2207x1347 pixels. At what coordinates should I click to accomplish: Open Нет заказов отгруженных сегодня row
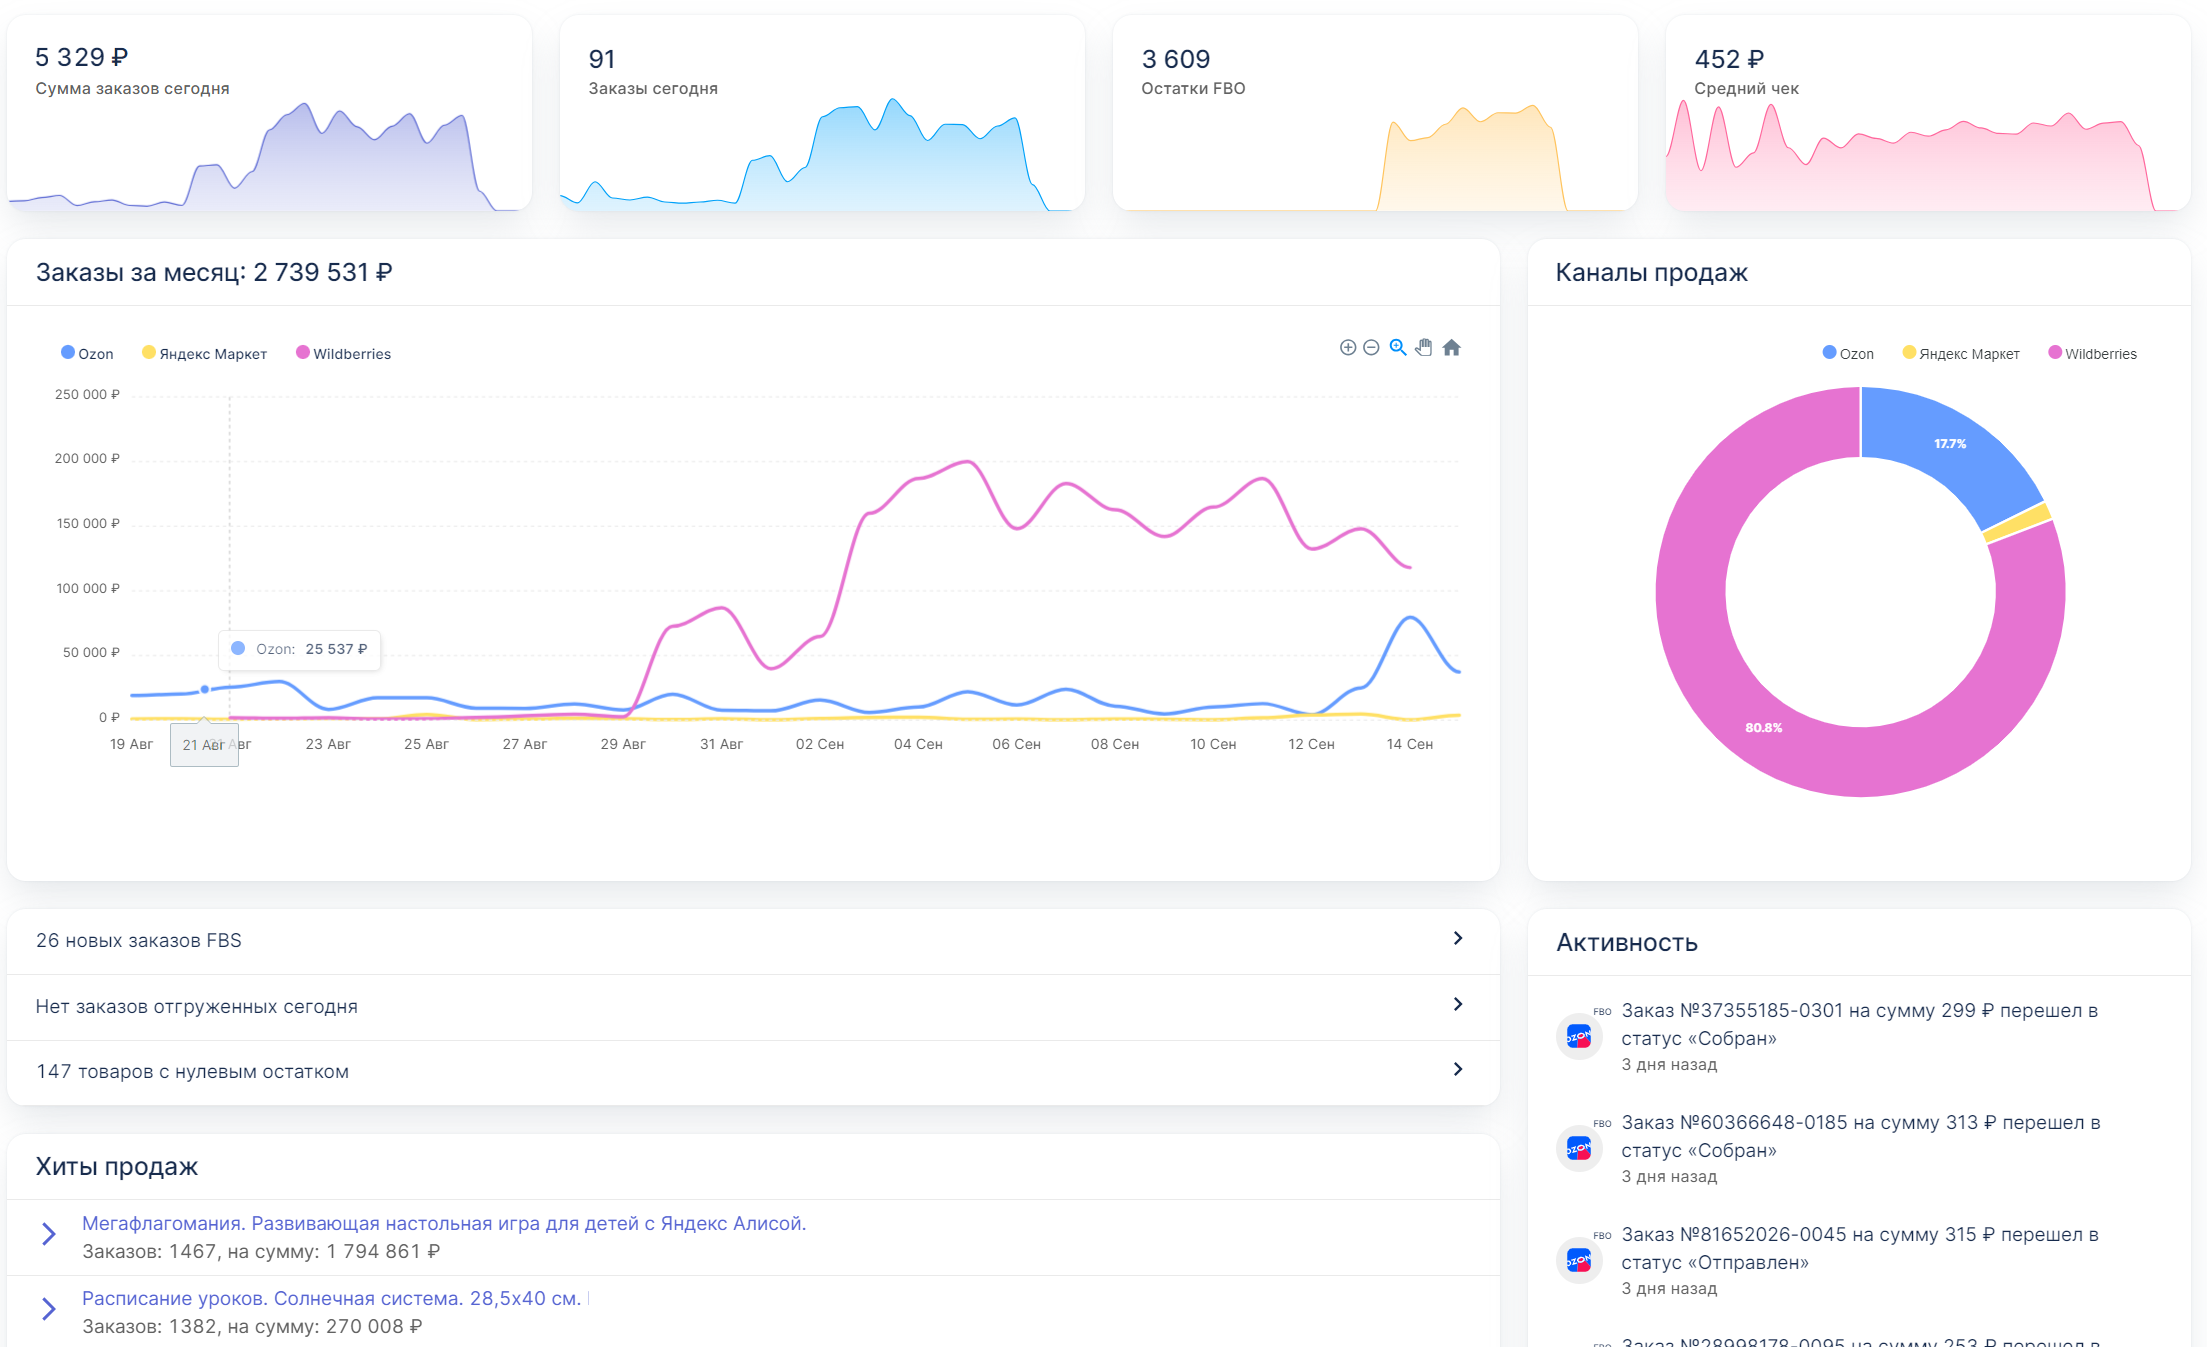click(753, 1007)
